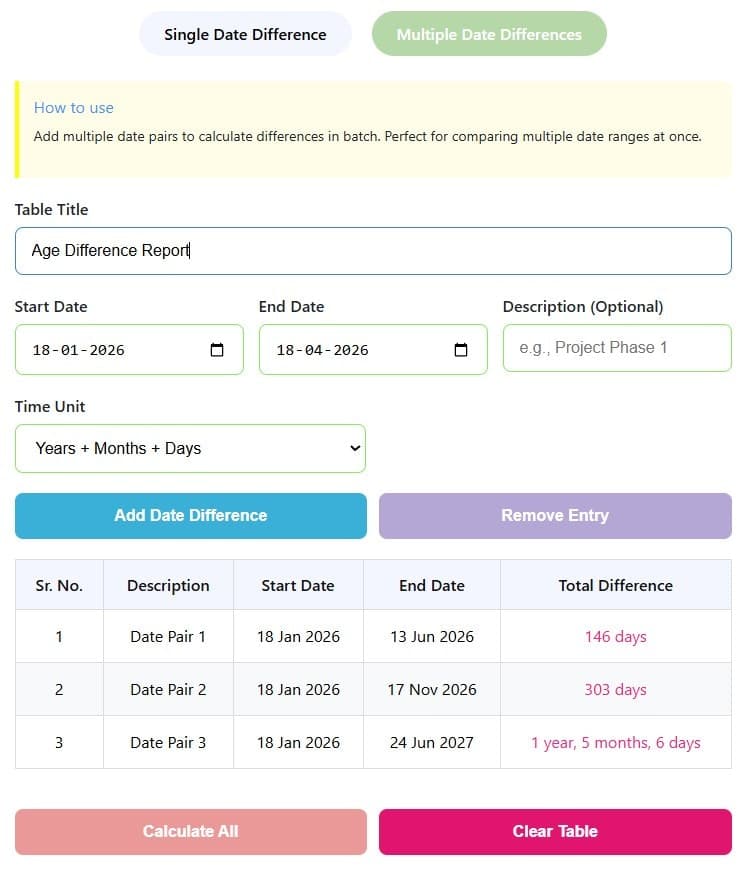Click the 303 days result
751x877 pixels.
tap(615, 689)
